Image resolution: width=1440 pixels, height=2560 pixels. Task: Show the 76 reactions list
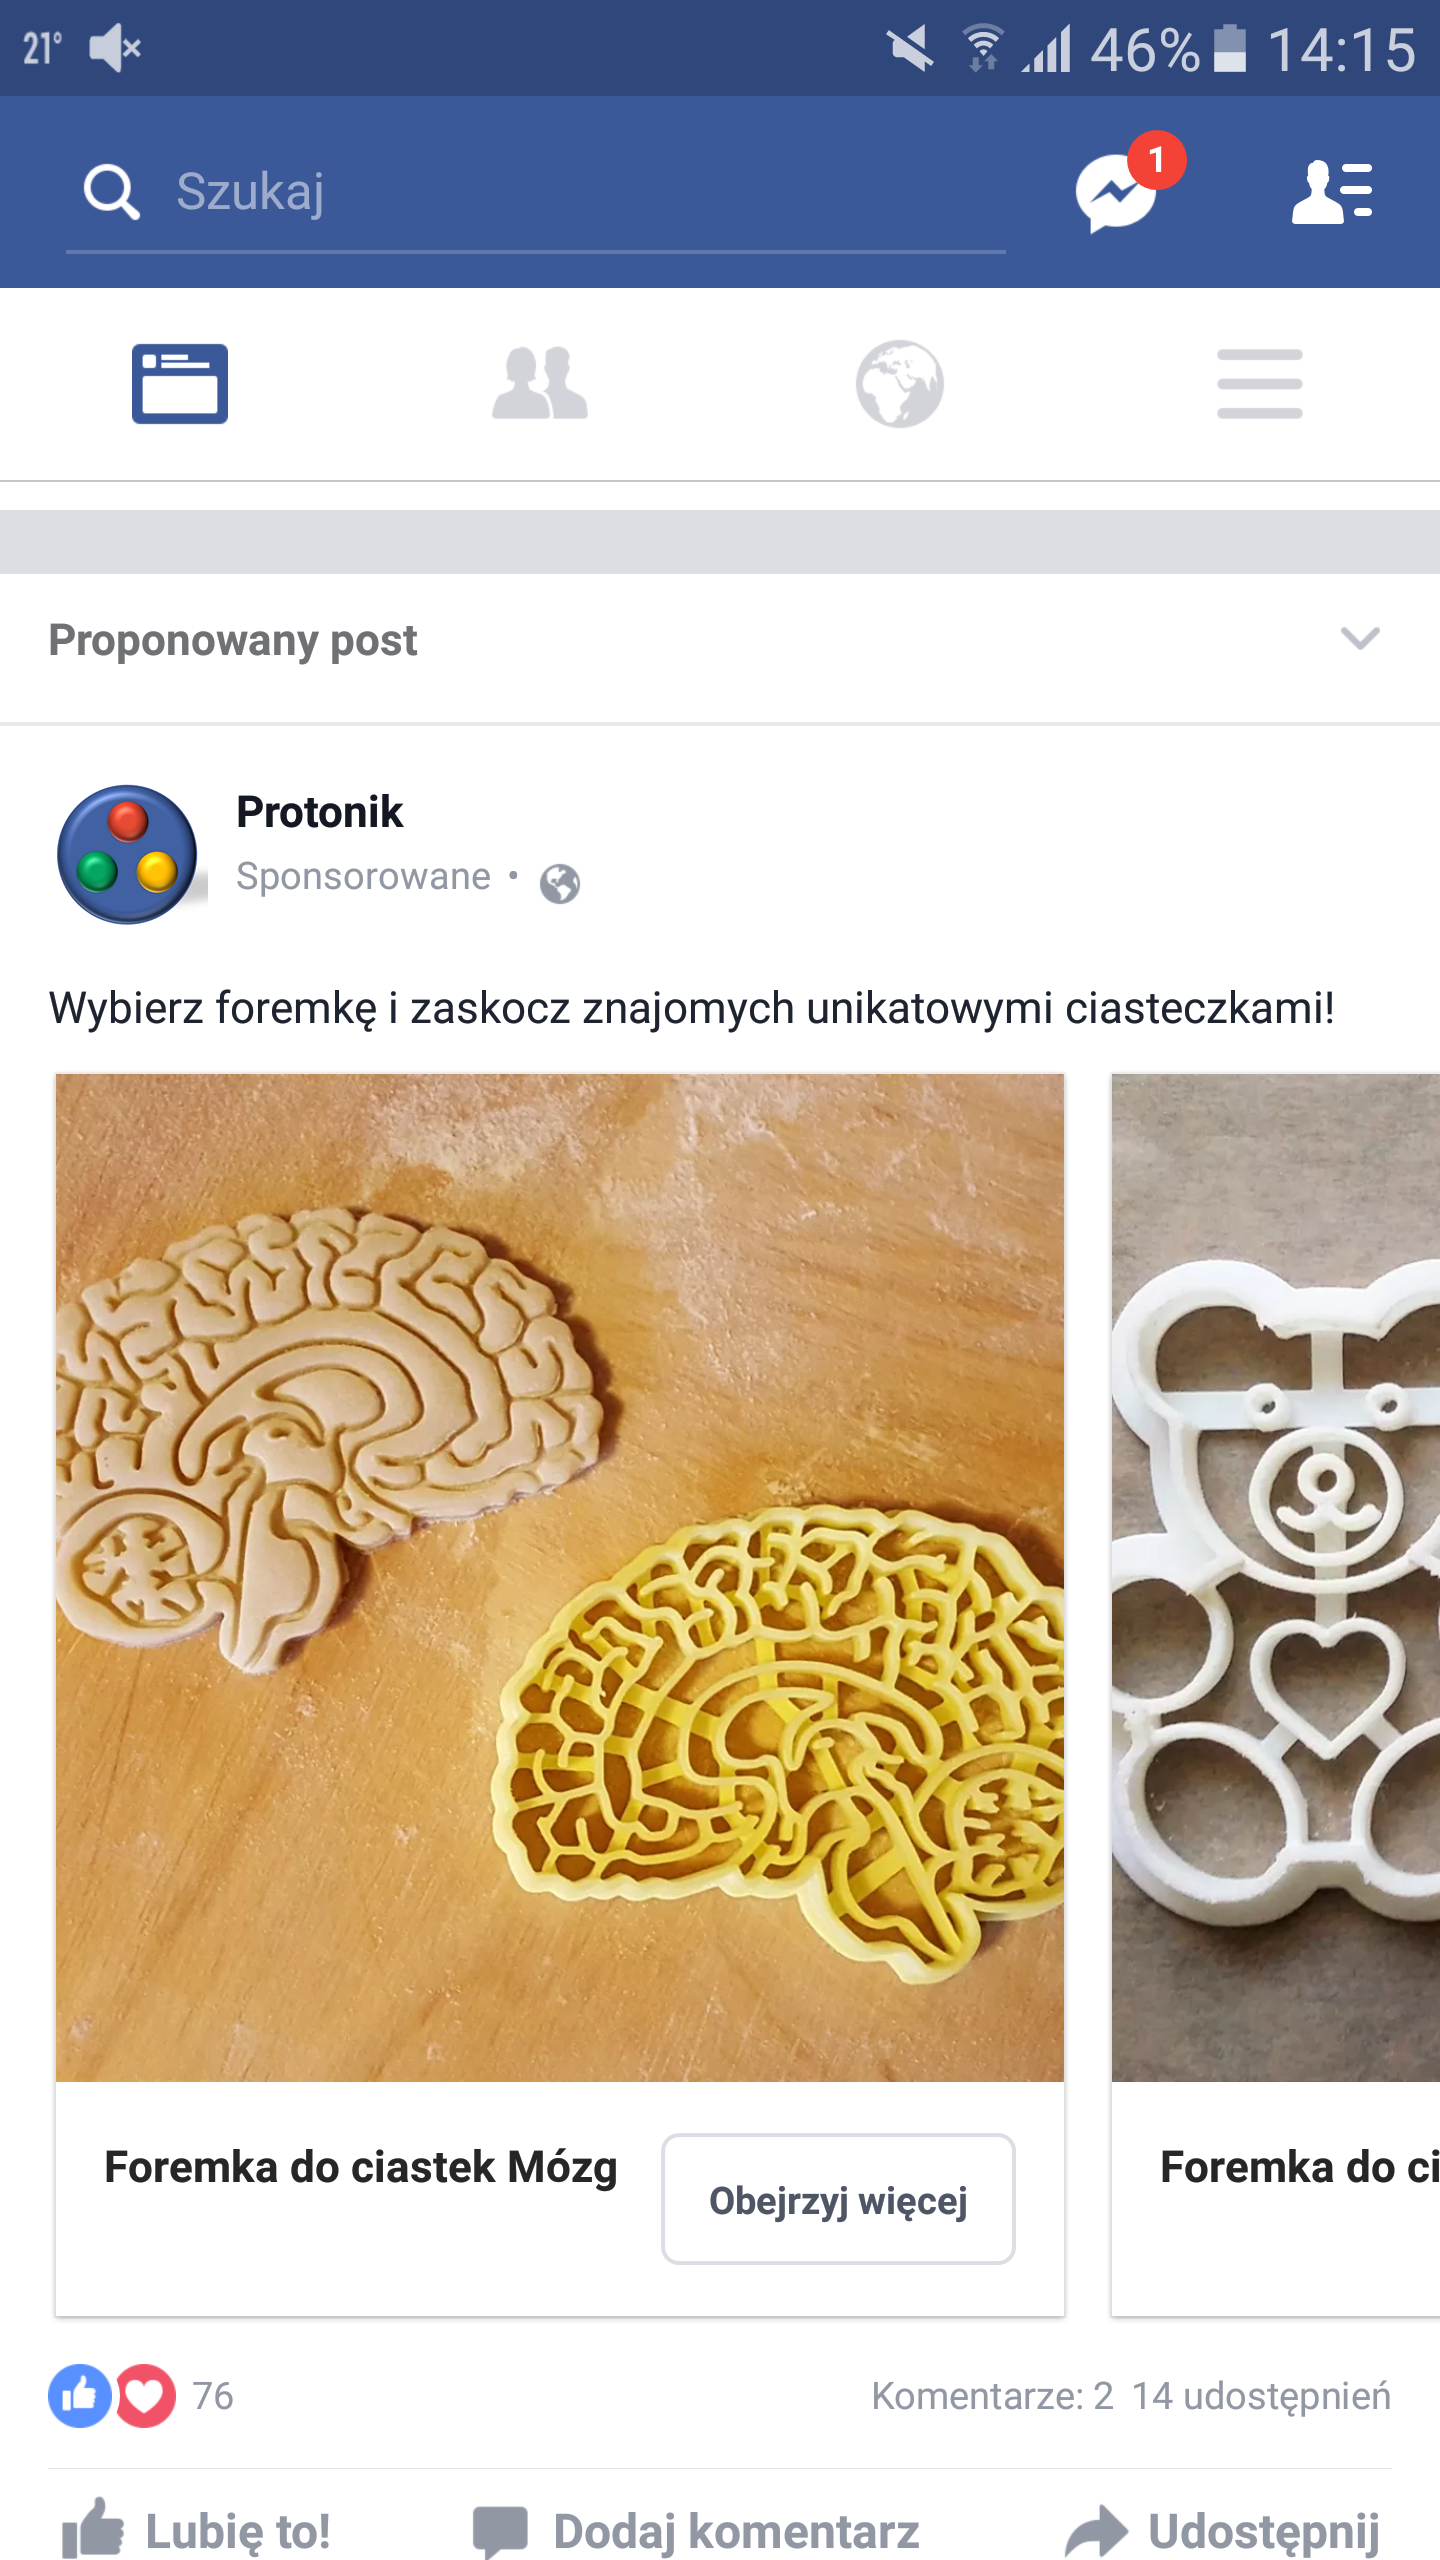coord(141,2396)
